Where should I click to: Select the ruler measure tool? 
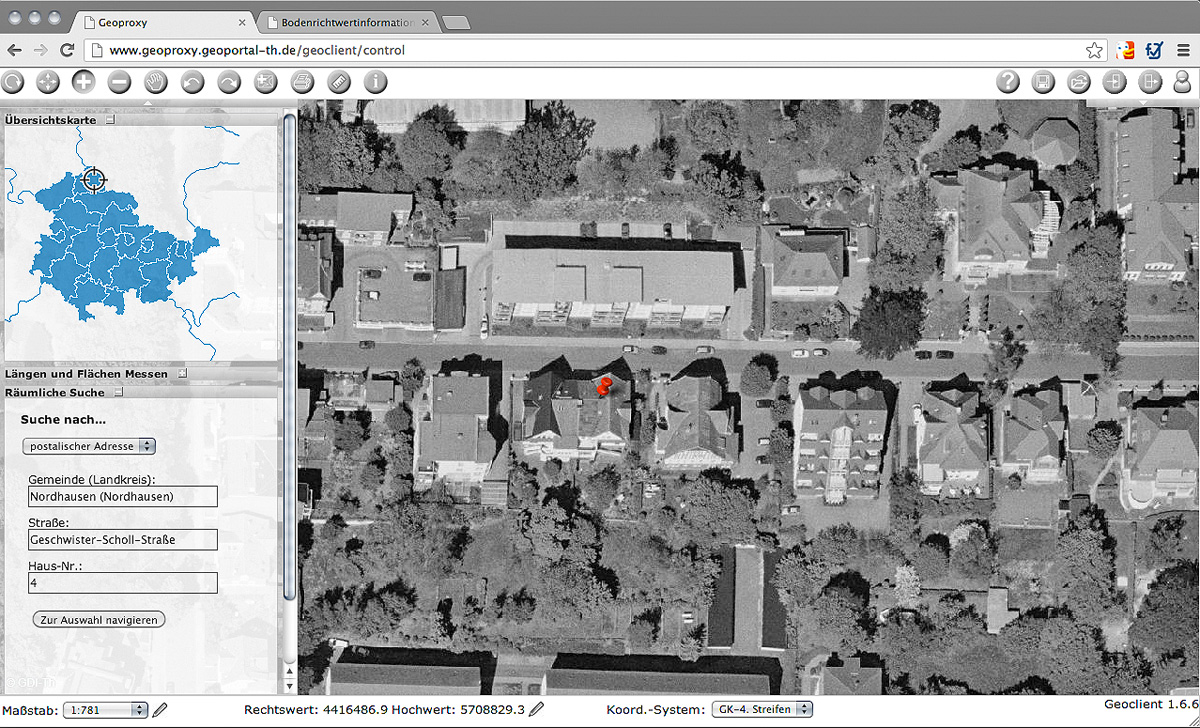click(339, 82)
